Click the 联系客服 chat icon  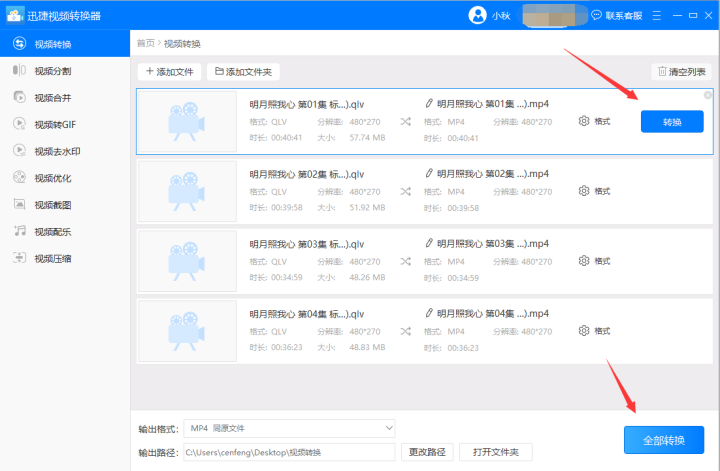pyautogui.click(x=596, y=15)
